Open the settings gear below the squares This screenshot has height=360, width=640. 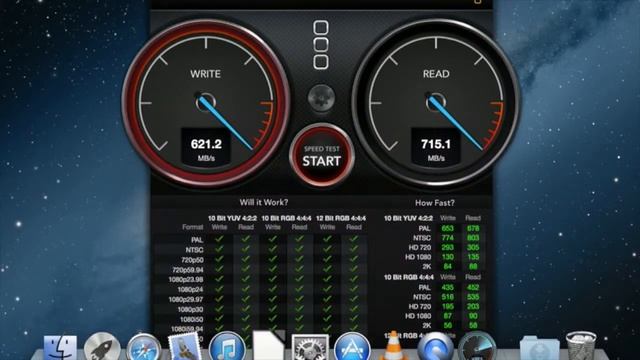pos(321,98)
